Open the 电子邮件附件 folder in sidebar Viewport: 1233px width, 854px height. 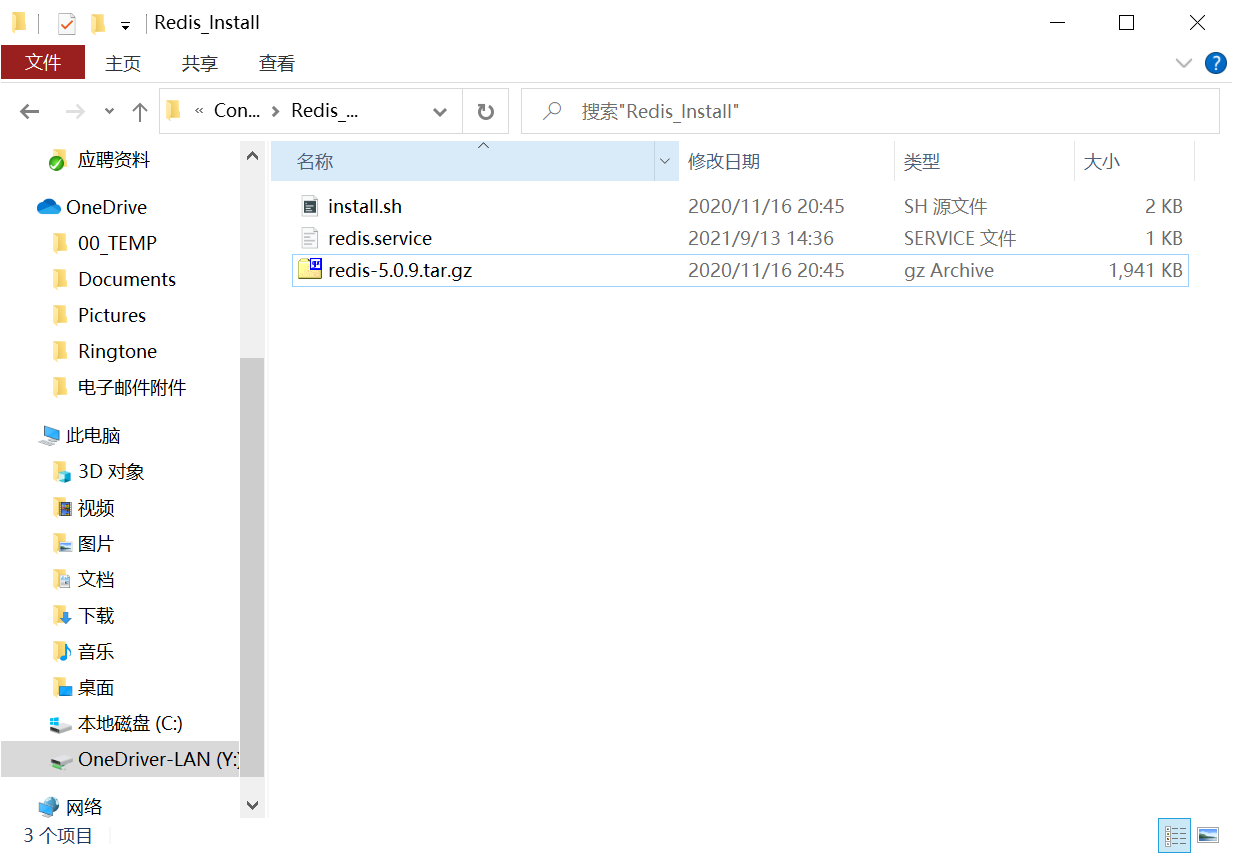pyautogui.click(x=132, y=387)
